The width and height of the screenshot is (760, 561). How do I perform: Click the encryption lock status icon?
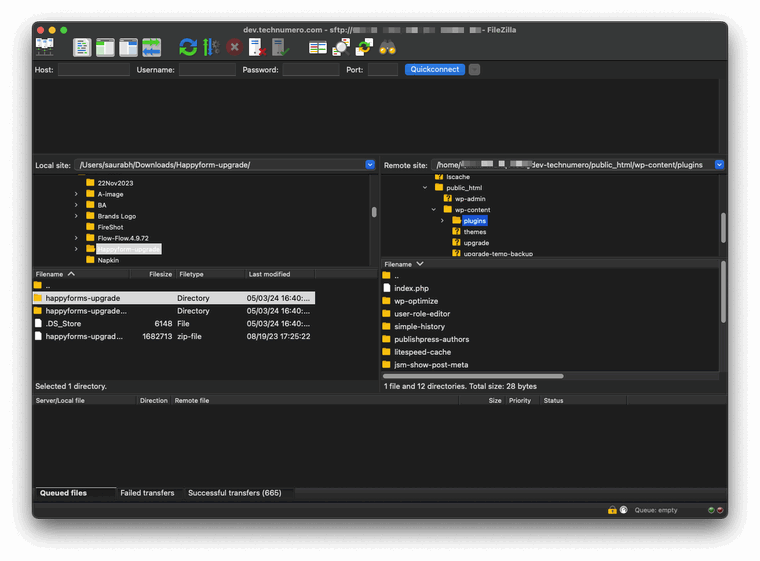[612, 510]
